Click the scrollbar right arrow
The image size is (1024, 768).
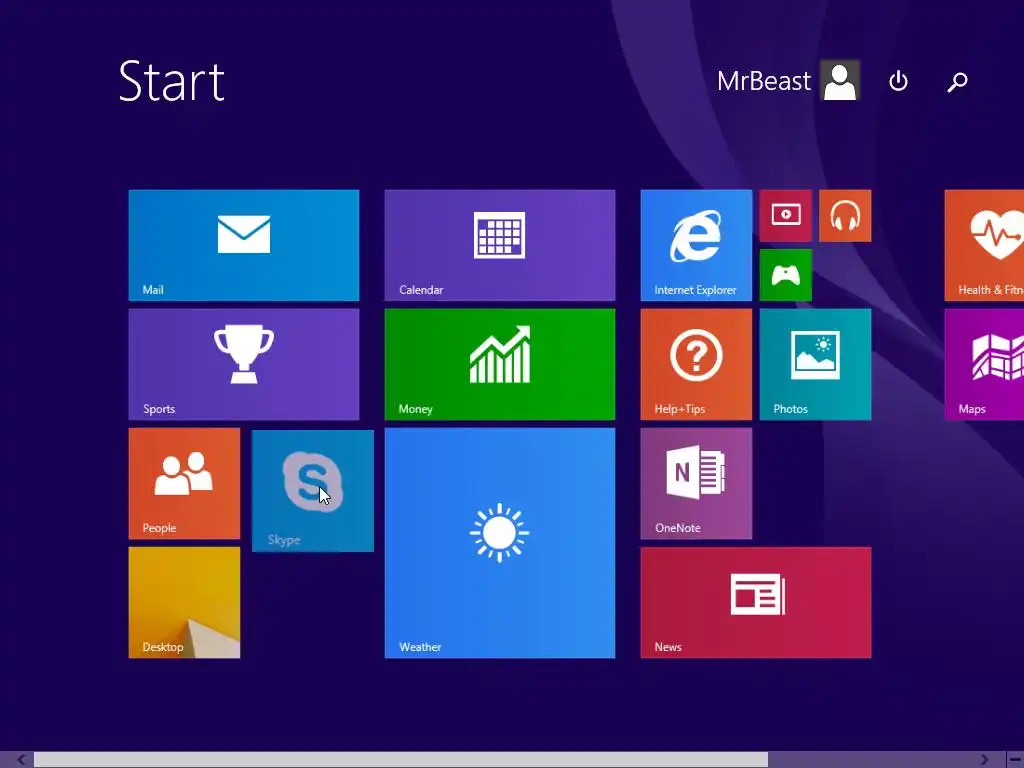(984, 760)
